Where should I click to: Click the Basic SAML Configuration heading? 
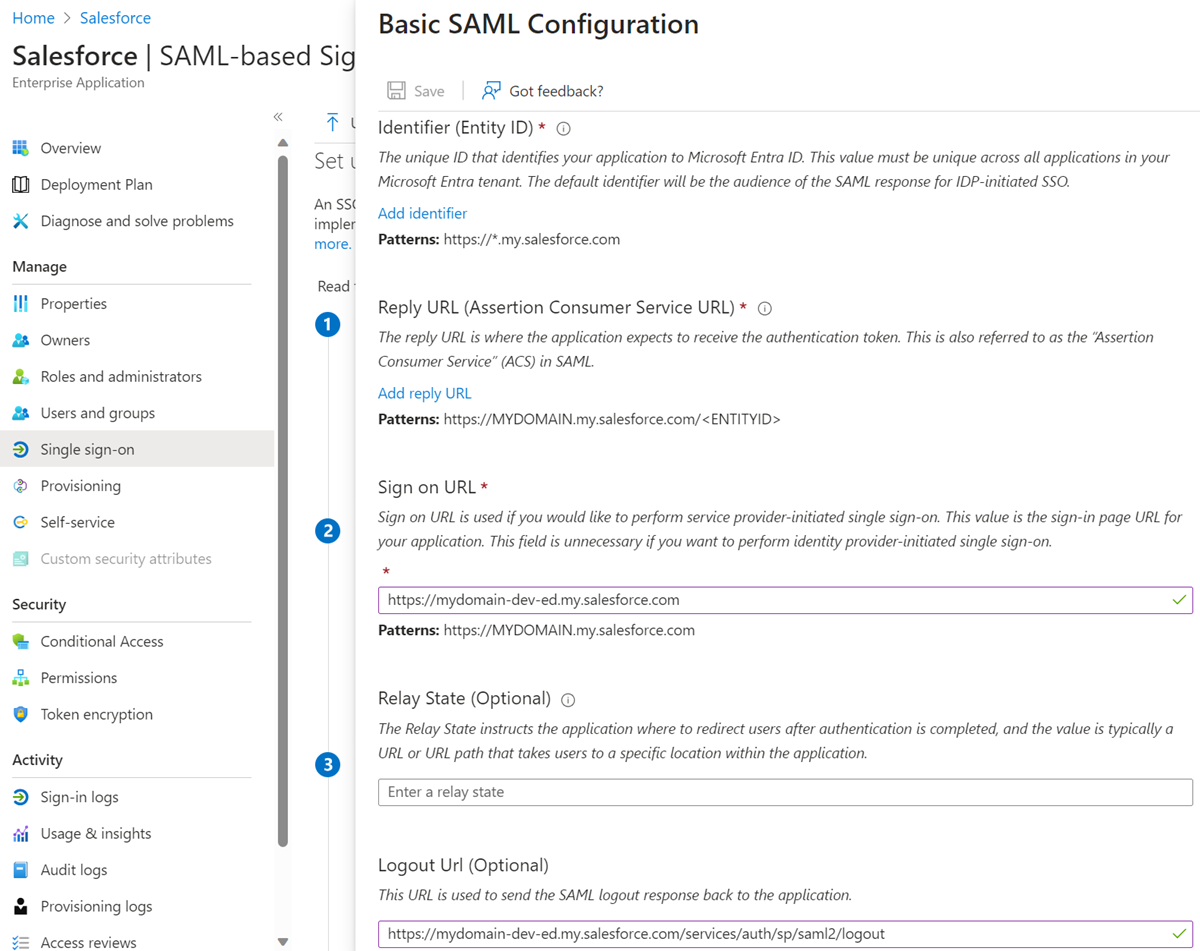[538, 25]
